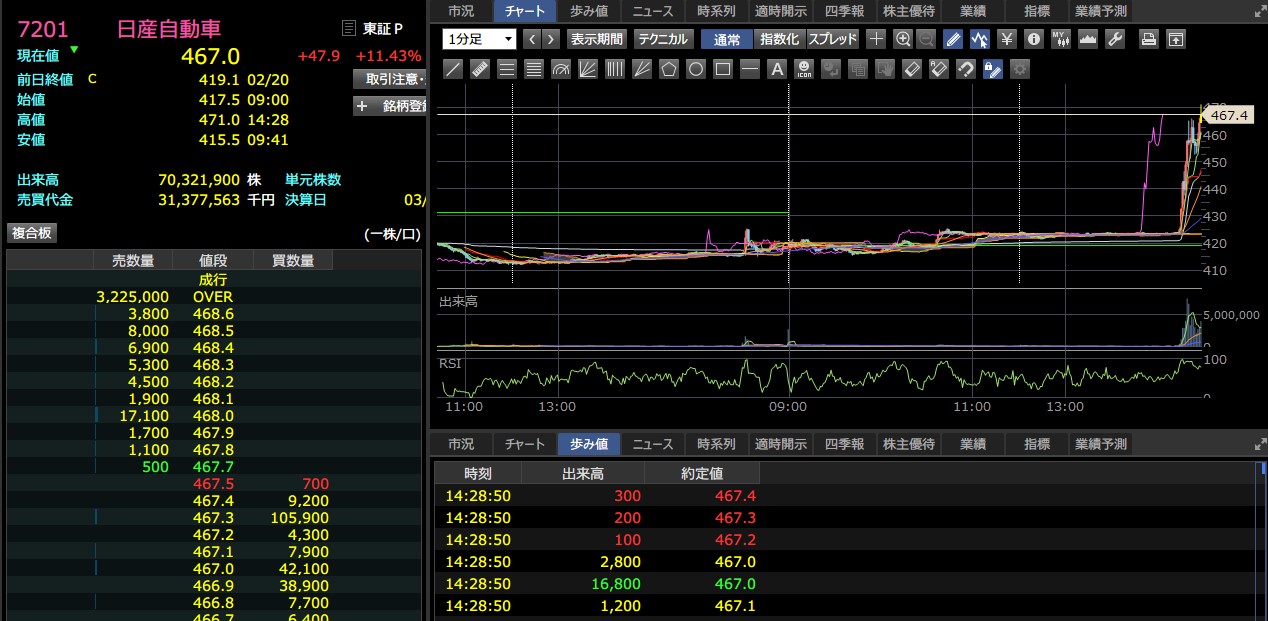The width and height of the screenshot is (1268, 621).
Task: Click the 約定値 column header
Action: [702, 473]
